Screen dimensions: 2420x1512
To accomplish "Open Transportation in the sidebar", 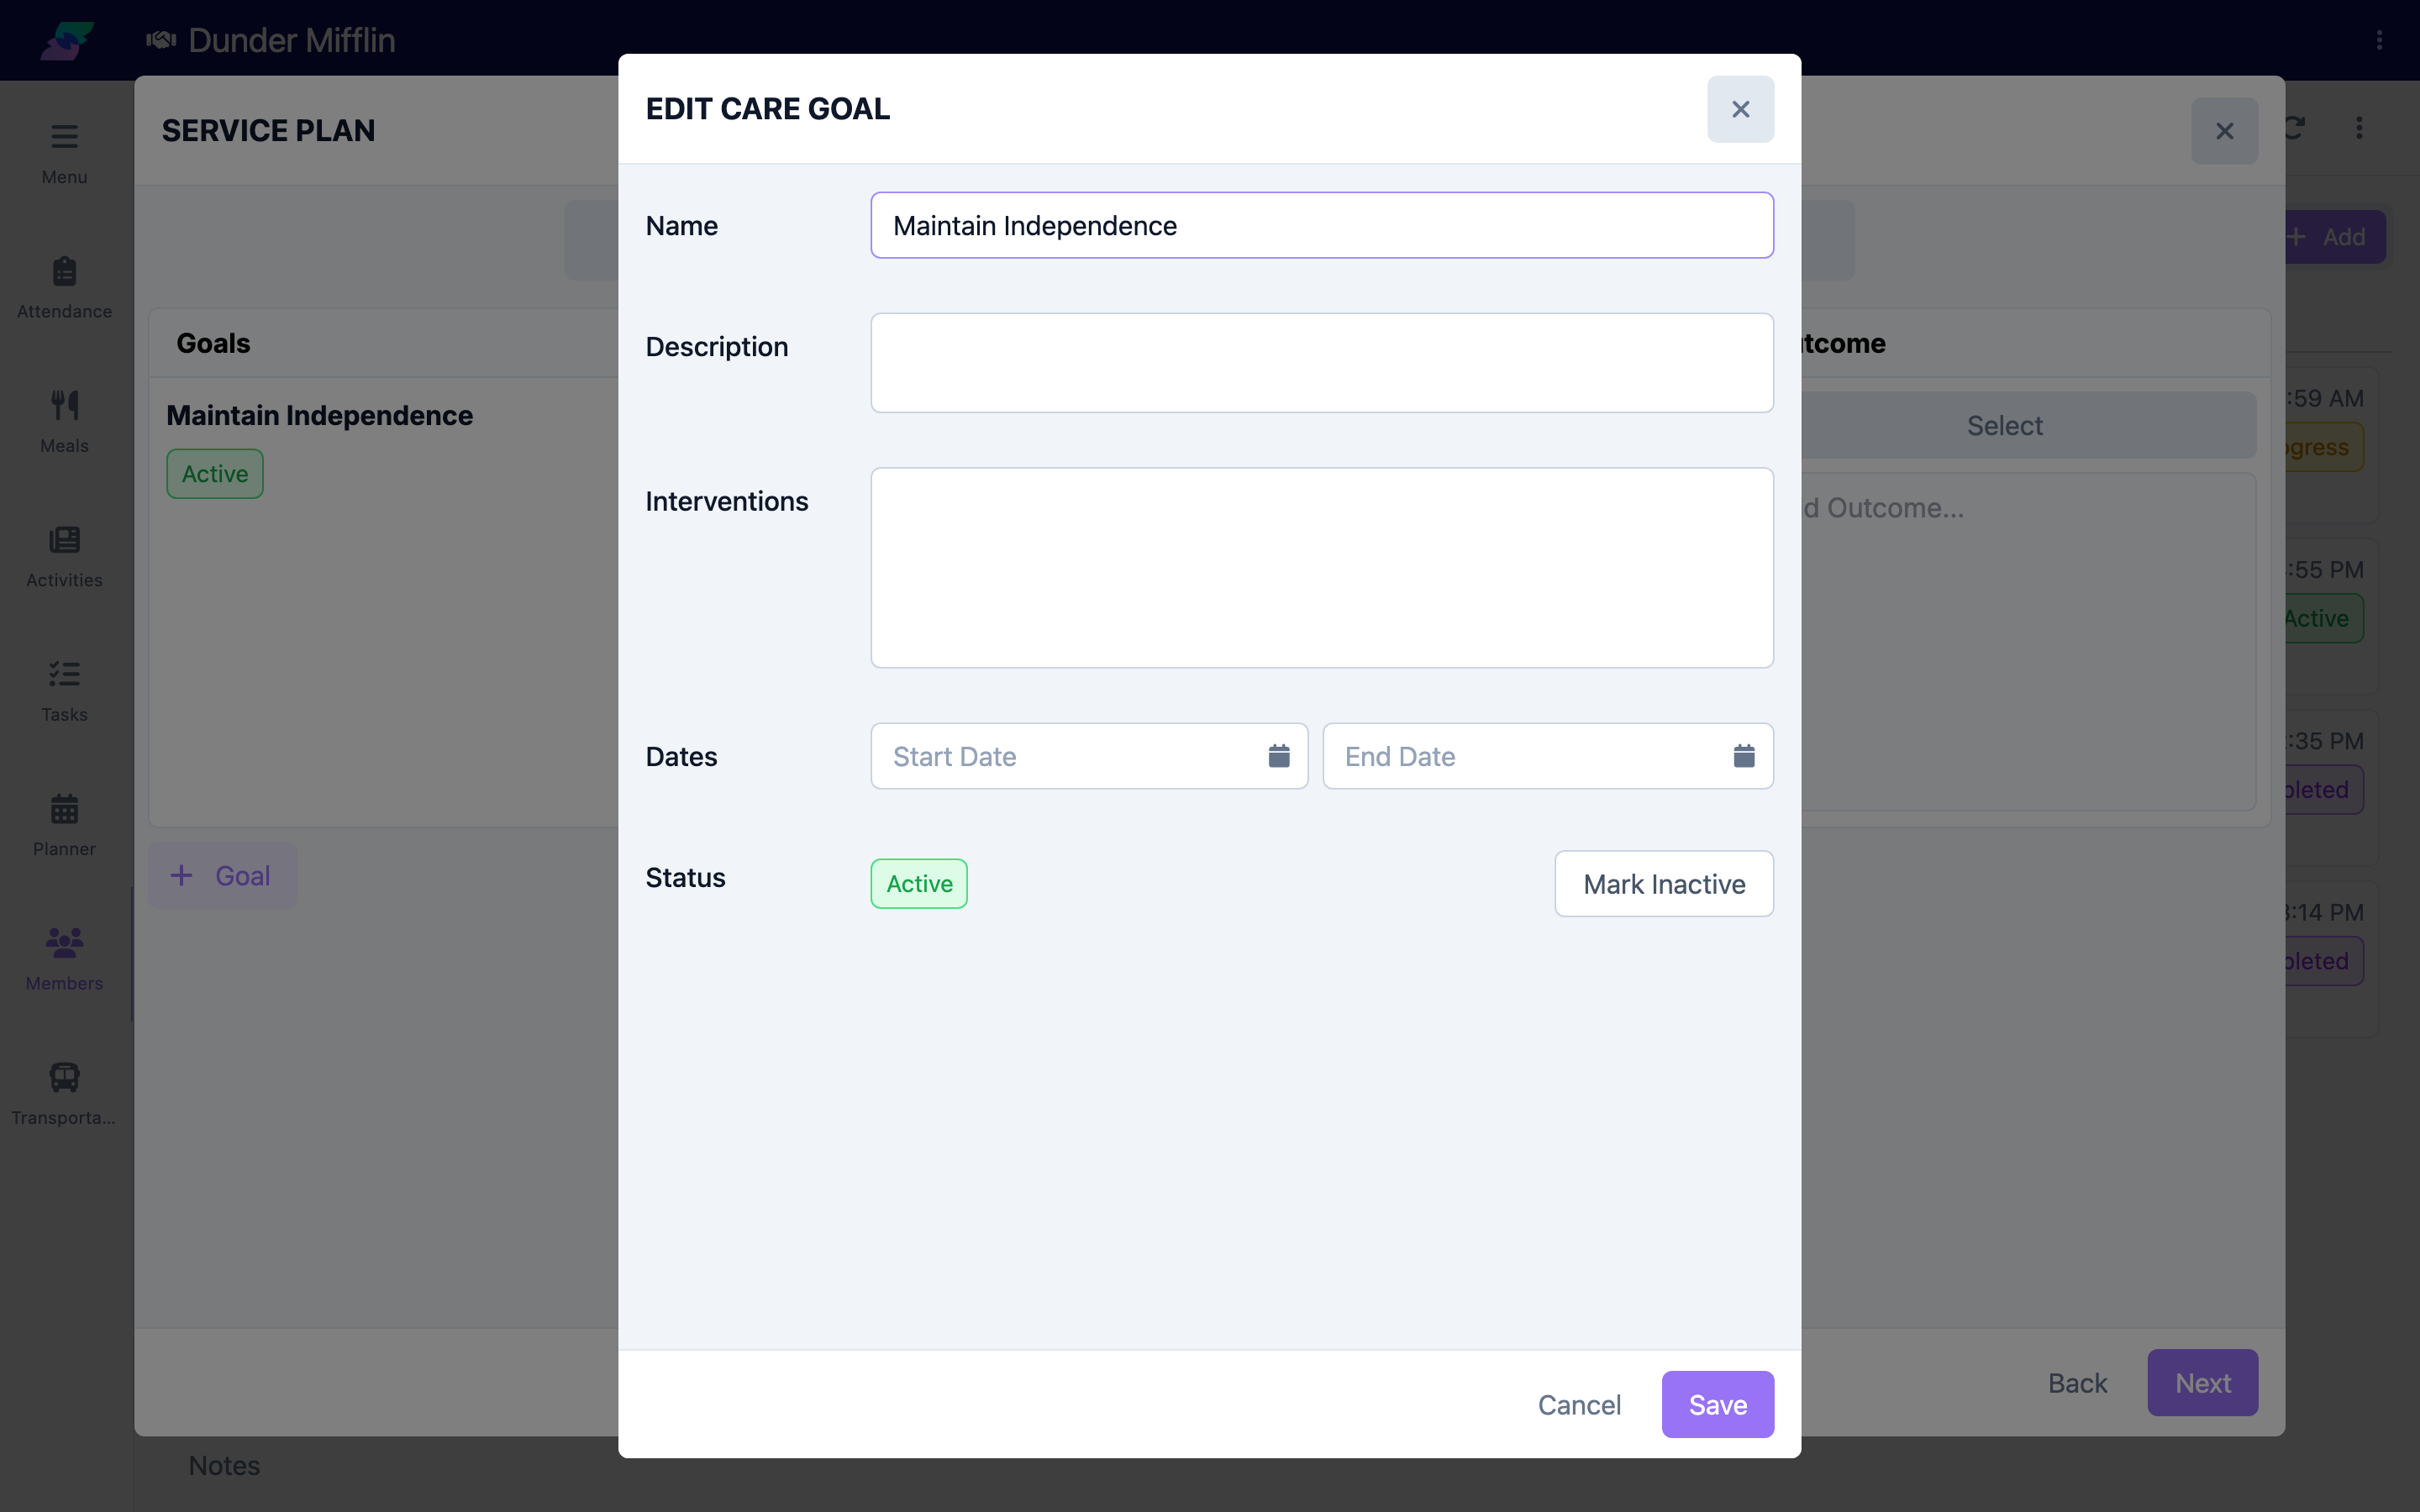I will click(64, 1094).
